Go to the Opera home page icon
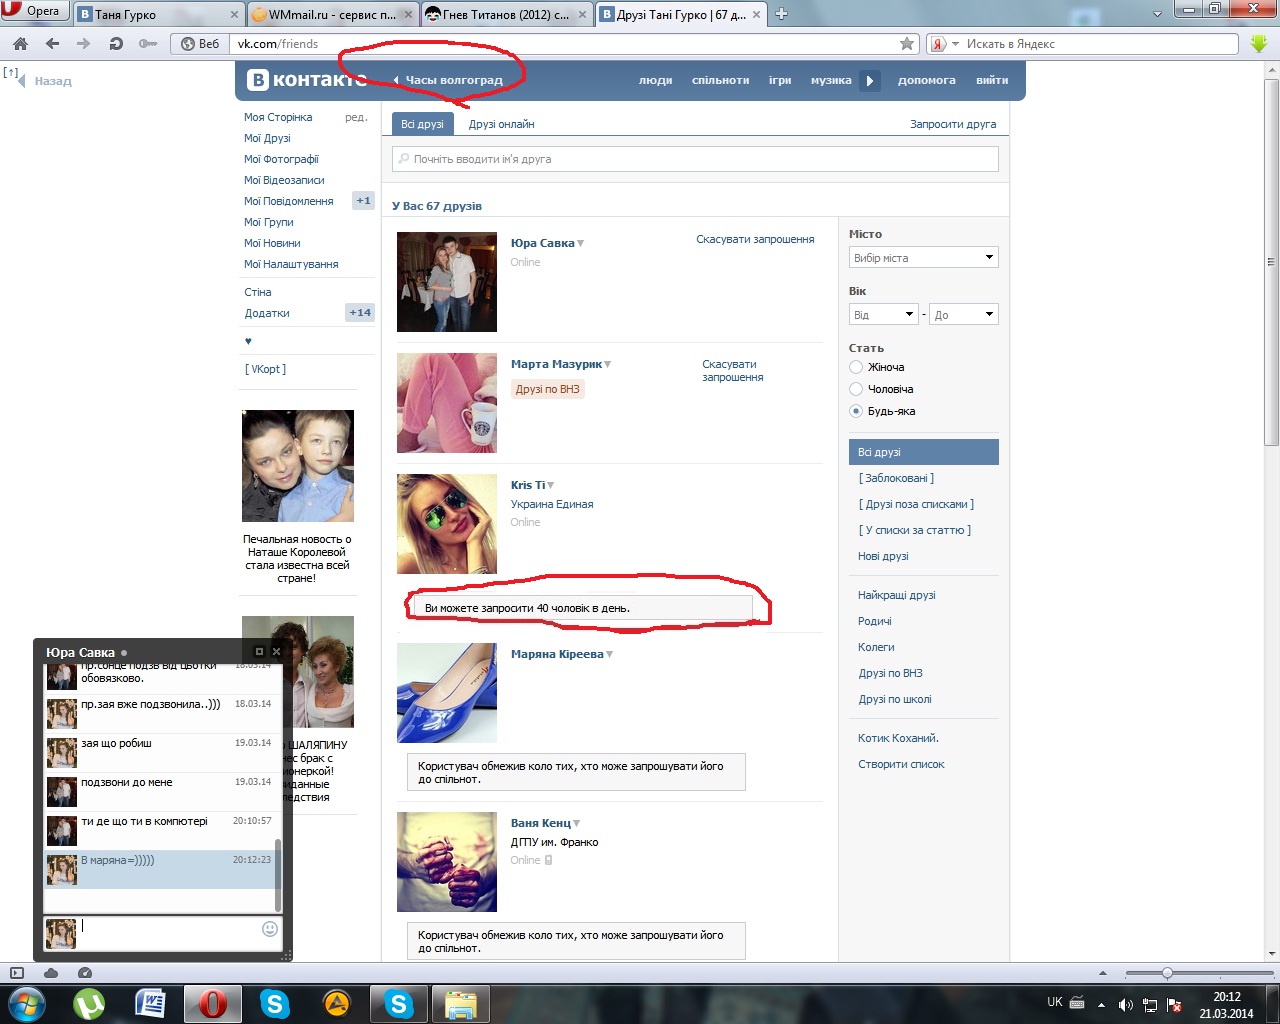This screenshot has width=1280, height=1024. 20,44
